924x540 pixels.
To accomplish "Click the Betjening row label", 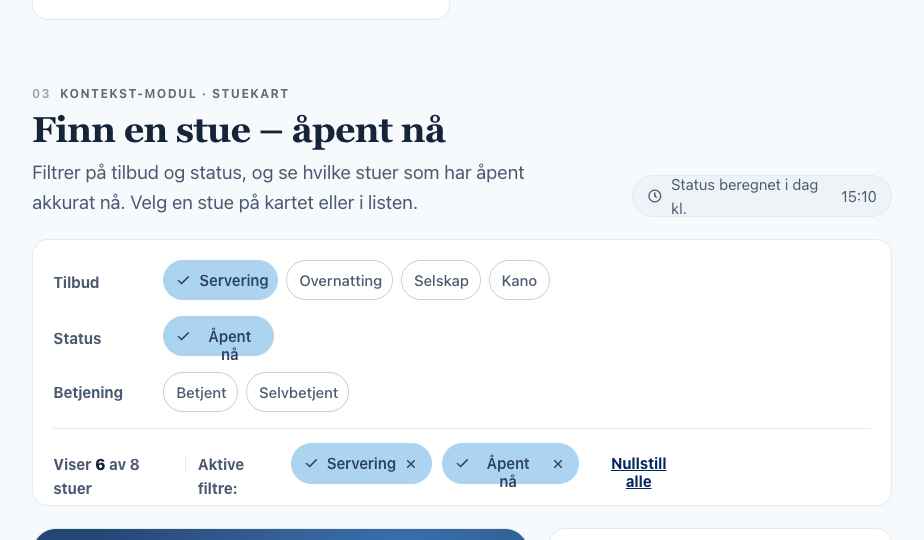I will [x=88, y=393].
